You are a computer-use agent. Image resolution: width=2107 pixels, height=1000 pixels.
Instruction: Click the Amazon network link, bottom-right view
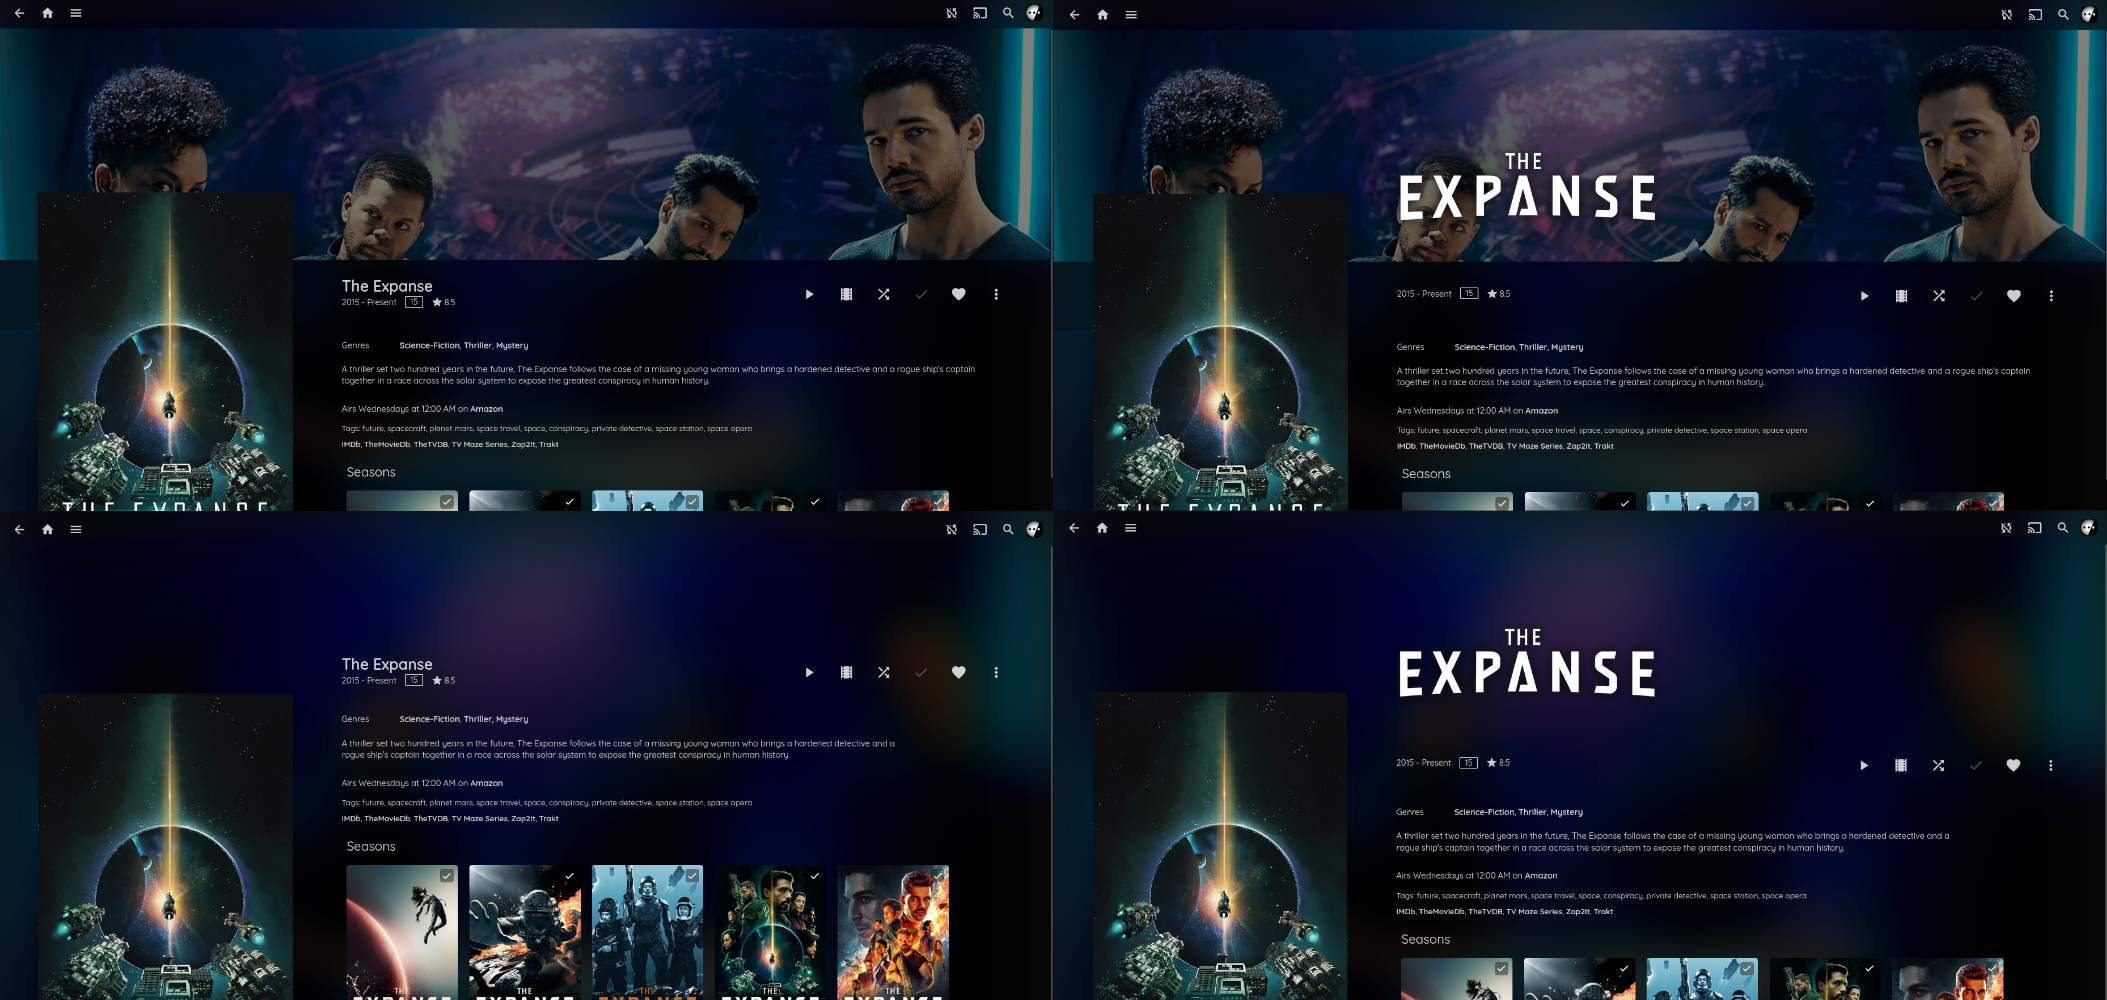(1540, 876)
